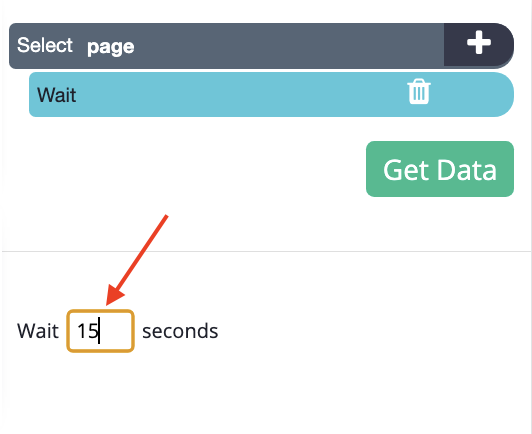Select the blue Wait command row

point(271,94)
